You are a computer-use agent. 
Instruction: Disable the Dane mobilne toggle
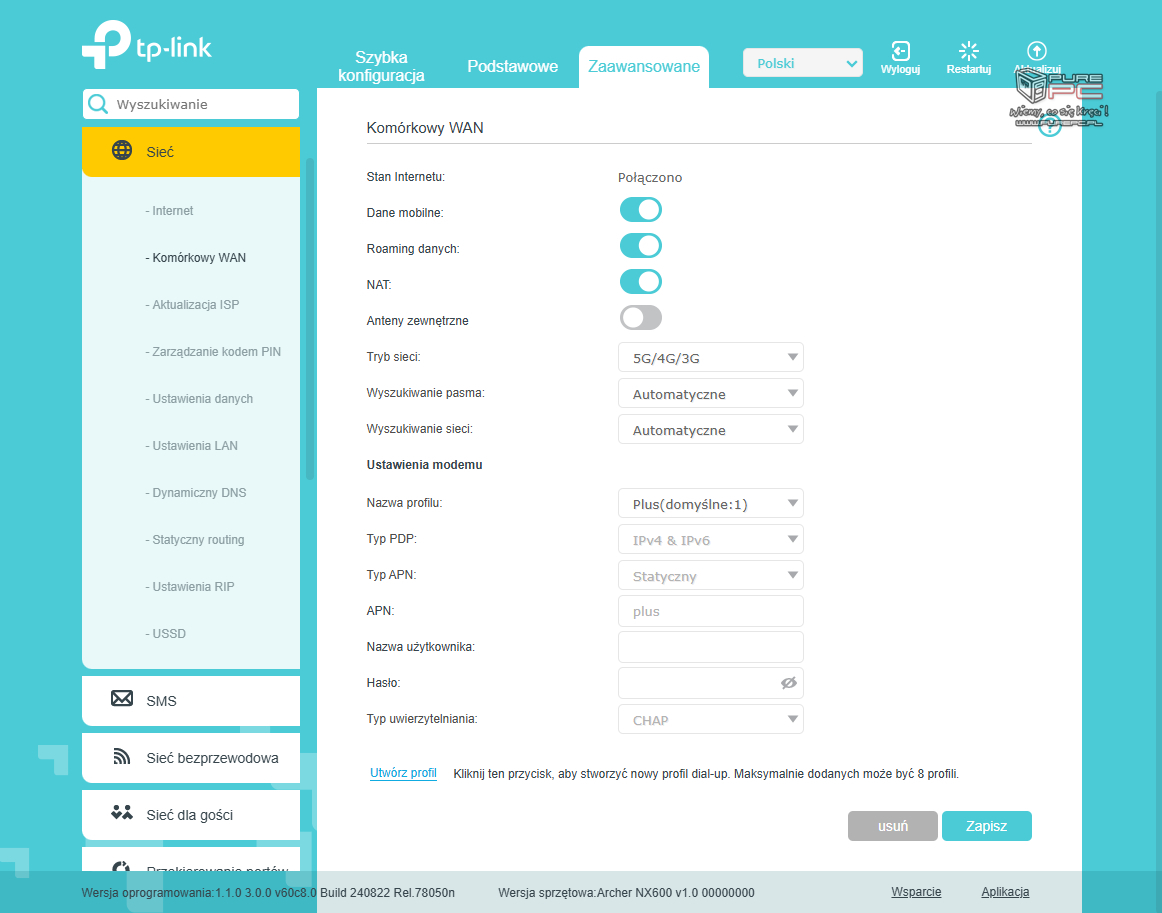click(640, 209)
